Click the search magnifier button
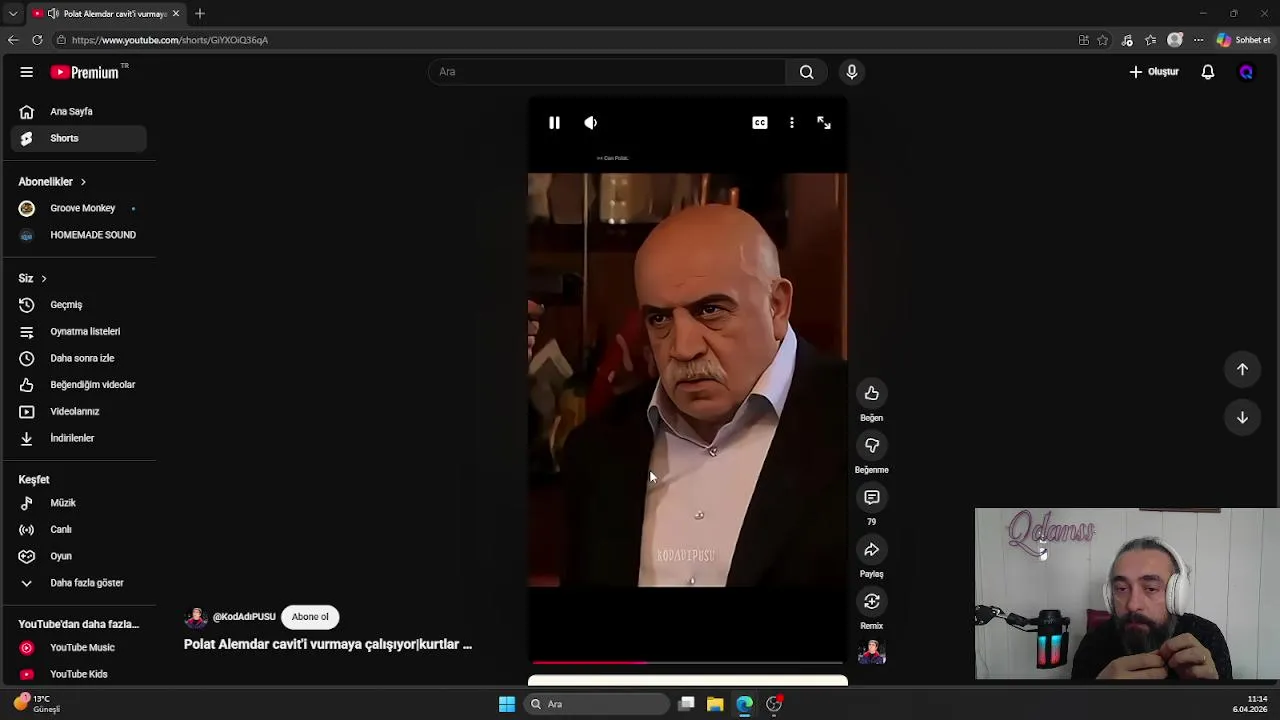1280x720 pixels. pos(807,72)
